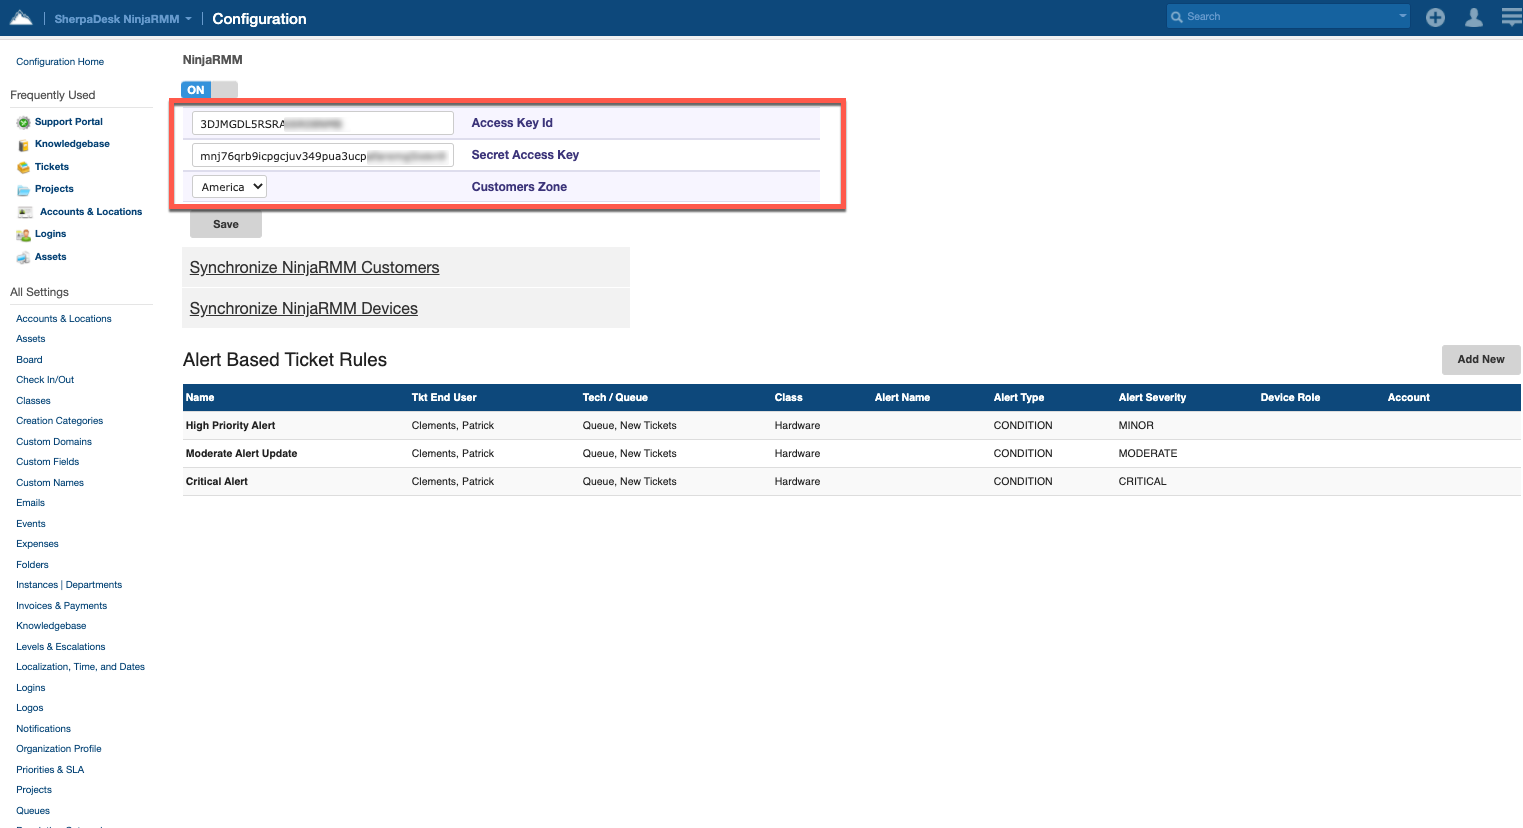Toggle the NinjaRMM ON switch
The height and width of the screenshot is (828, 1523).
coord(209,90)
